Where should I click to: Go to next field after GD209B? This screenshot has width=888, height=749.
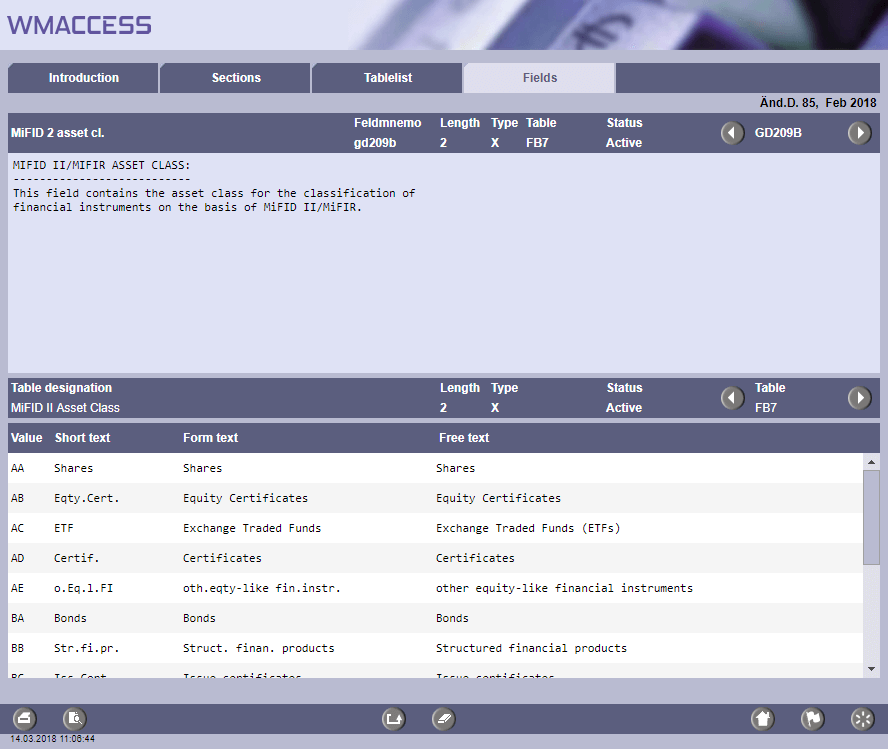point(859,133)
